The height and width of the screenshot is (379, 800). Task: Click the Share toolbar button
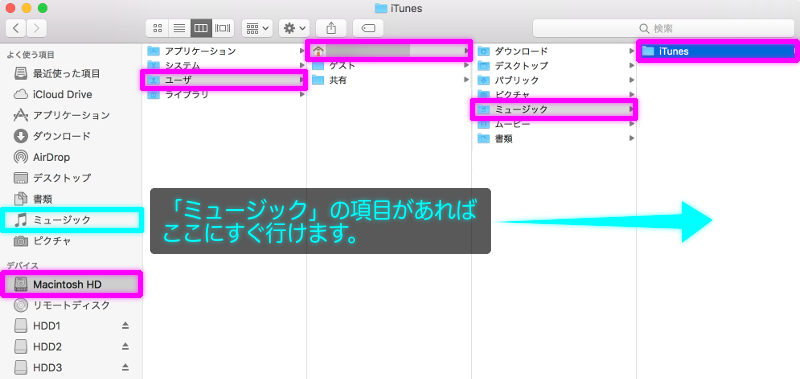[331, 28]
